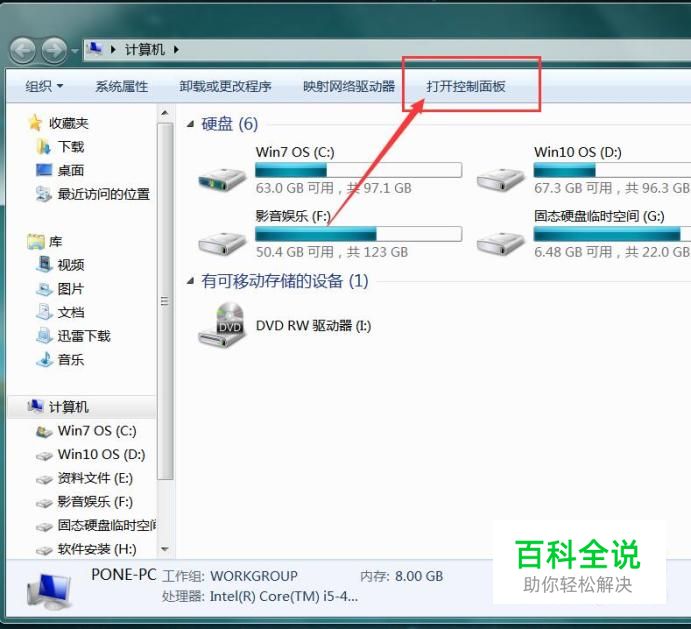Select 计算机 node in navigation pane
The image size is (691, 629).
68,407
